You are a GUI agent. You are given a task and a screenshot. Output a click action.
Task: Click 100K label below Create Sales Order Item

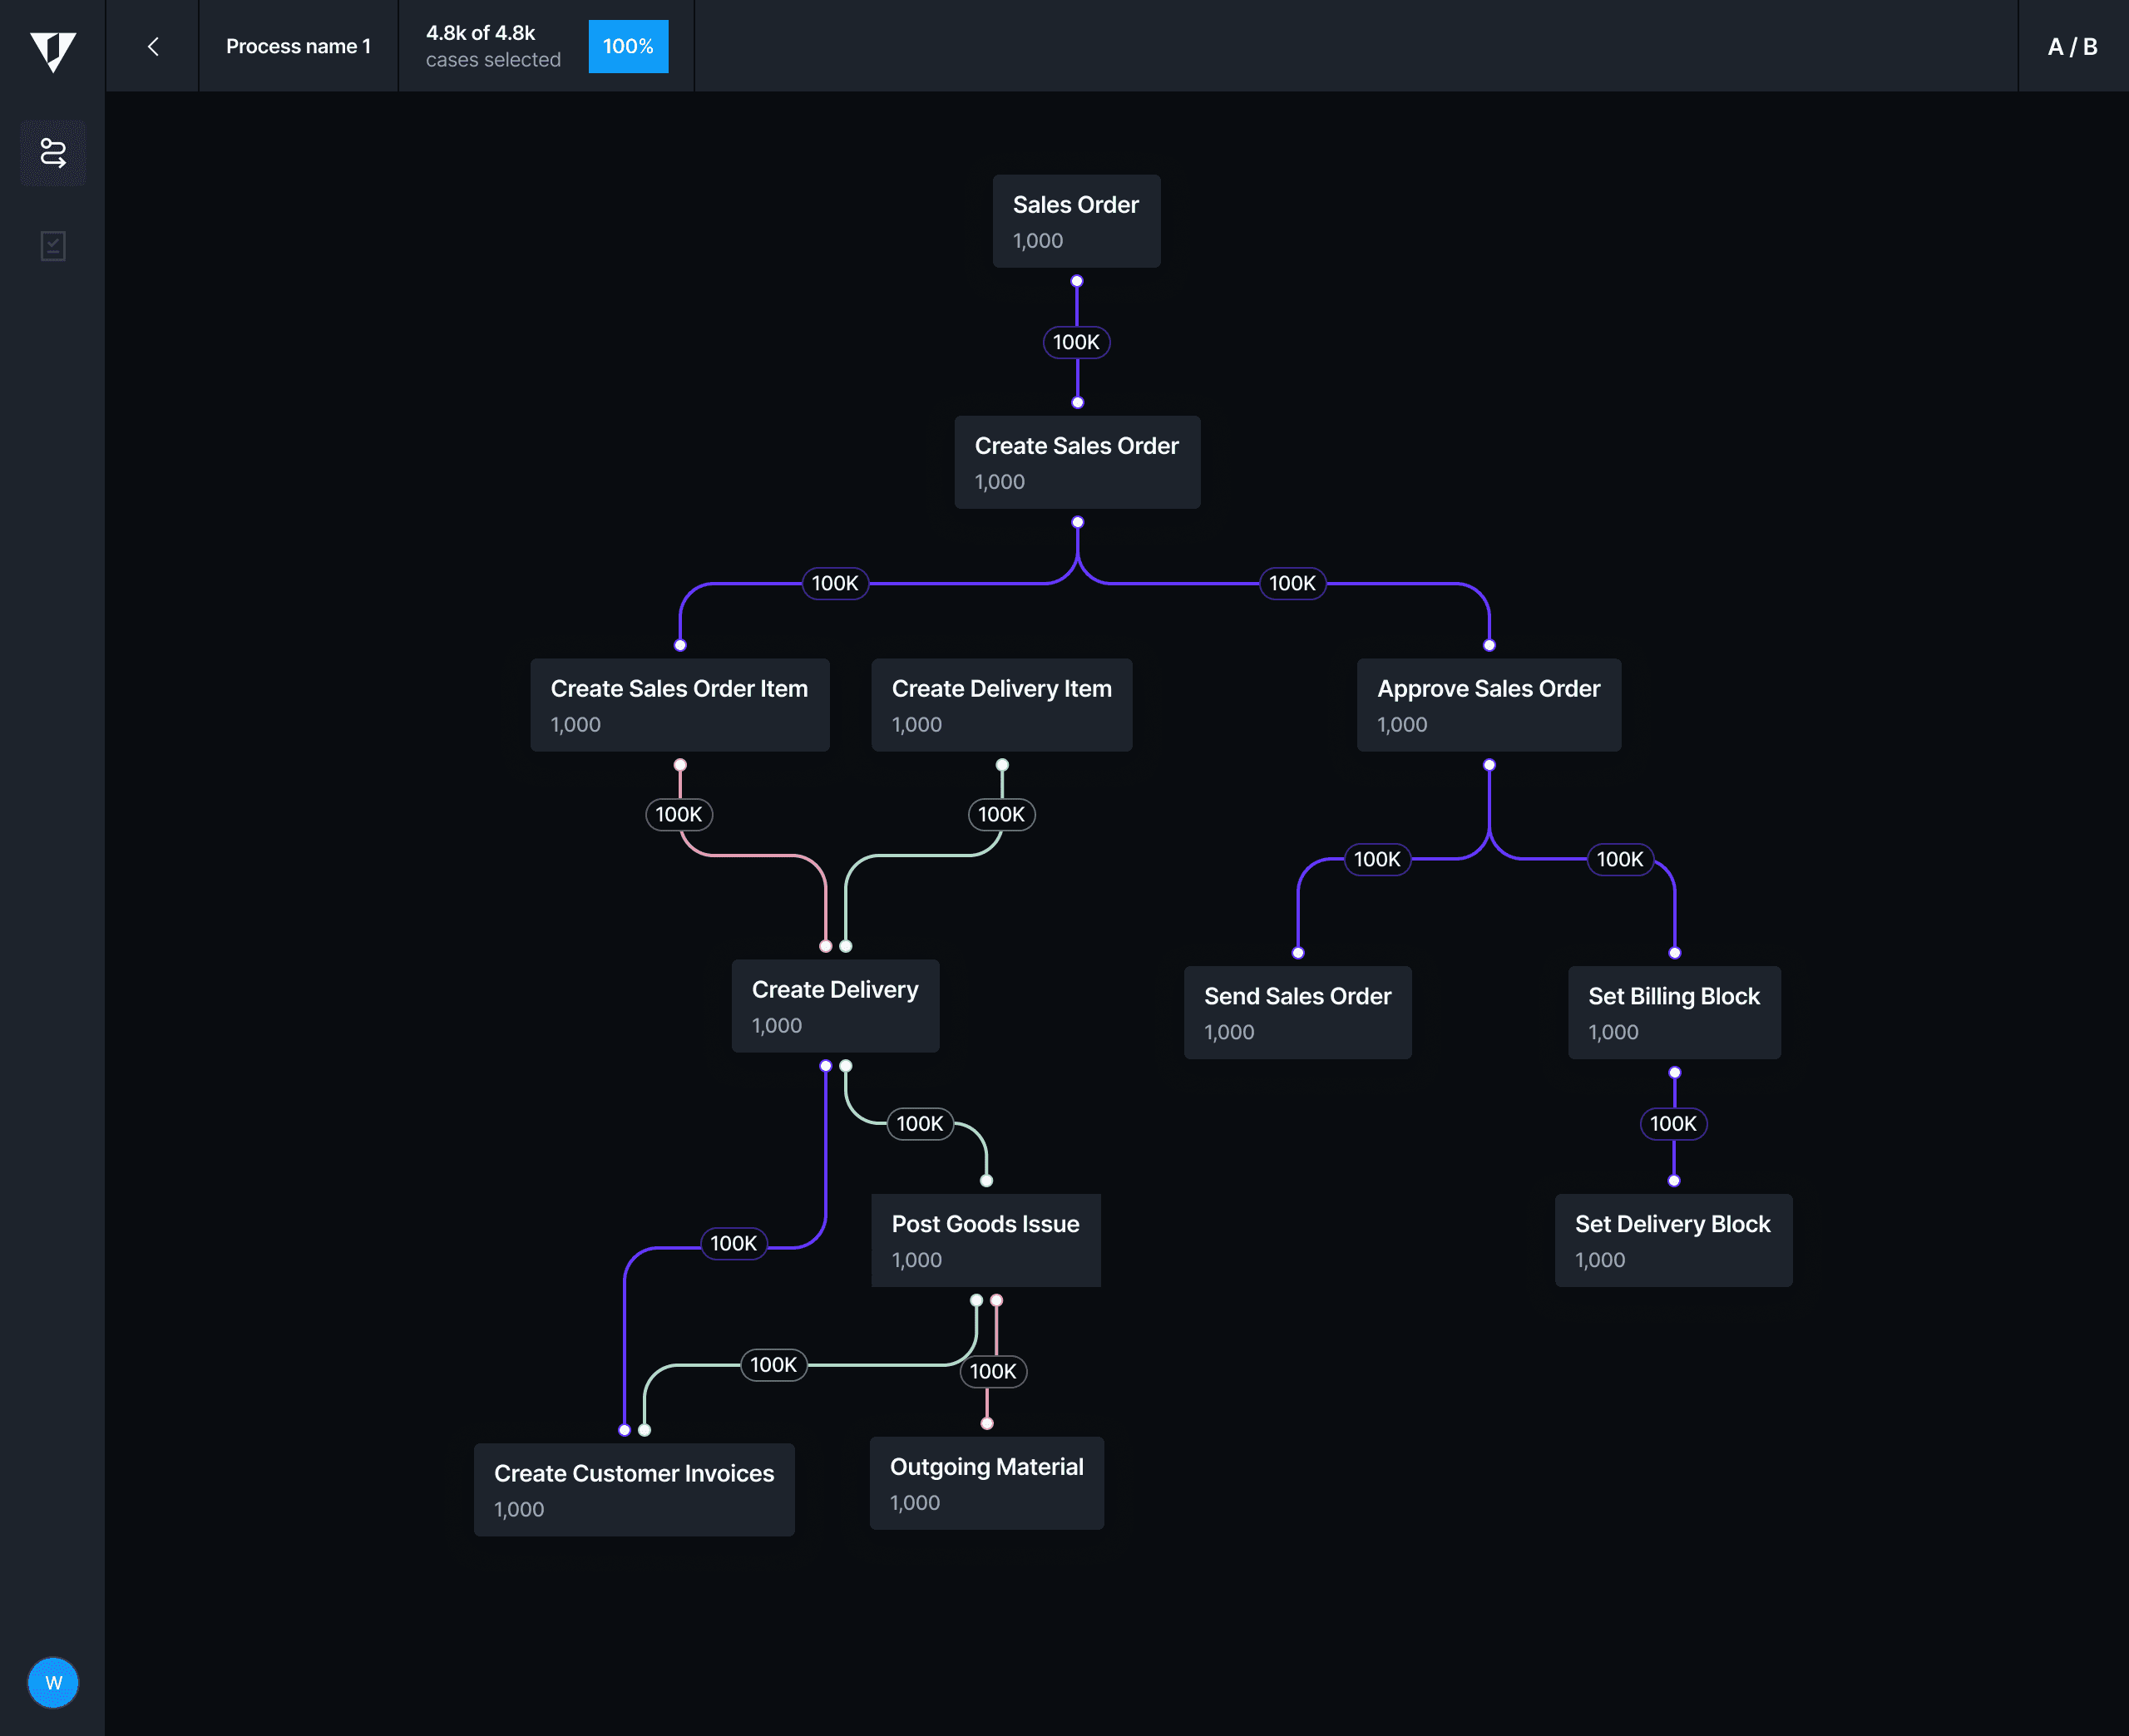679,814
